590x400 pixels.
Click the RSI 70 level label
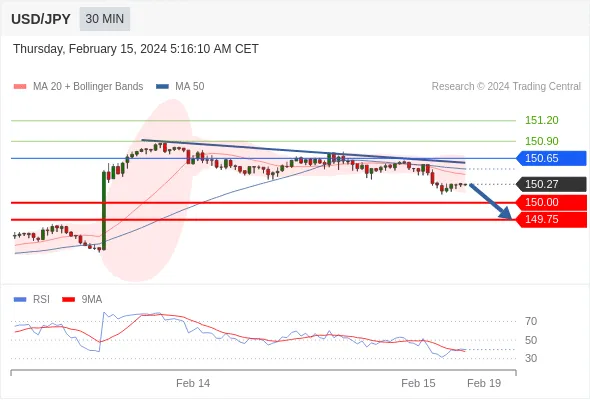click(531, 321)
